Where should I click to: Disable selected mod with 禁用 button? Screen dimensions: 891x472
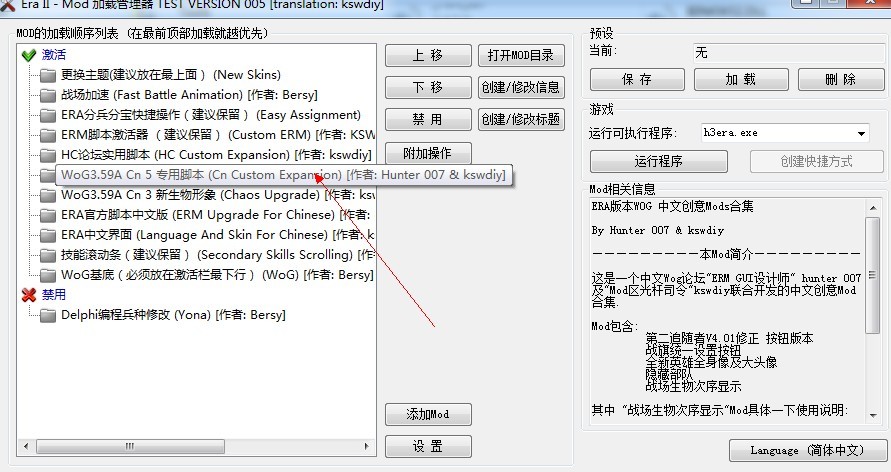point(428,119)
